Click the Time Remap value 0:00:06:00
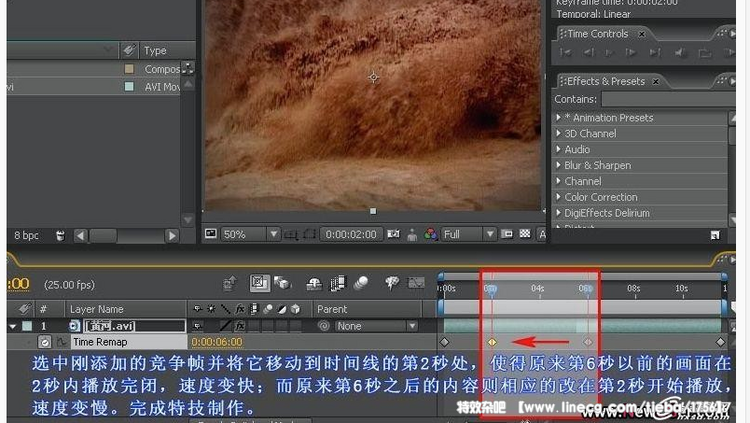 pos(217,342)
